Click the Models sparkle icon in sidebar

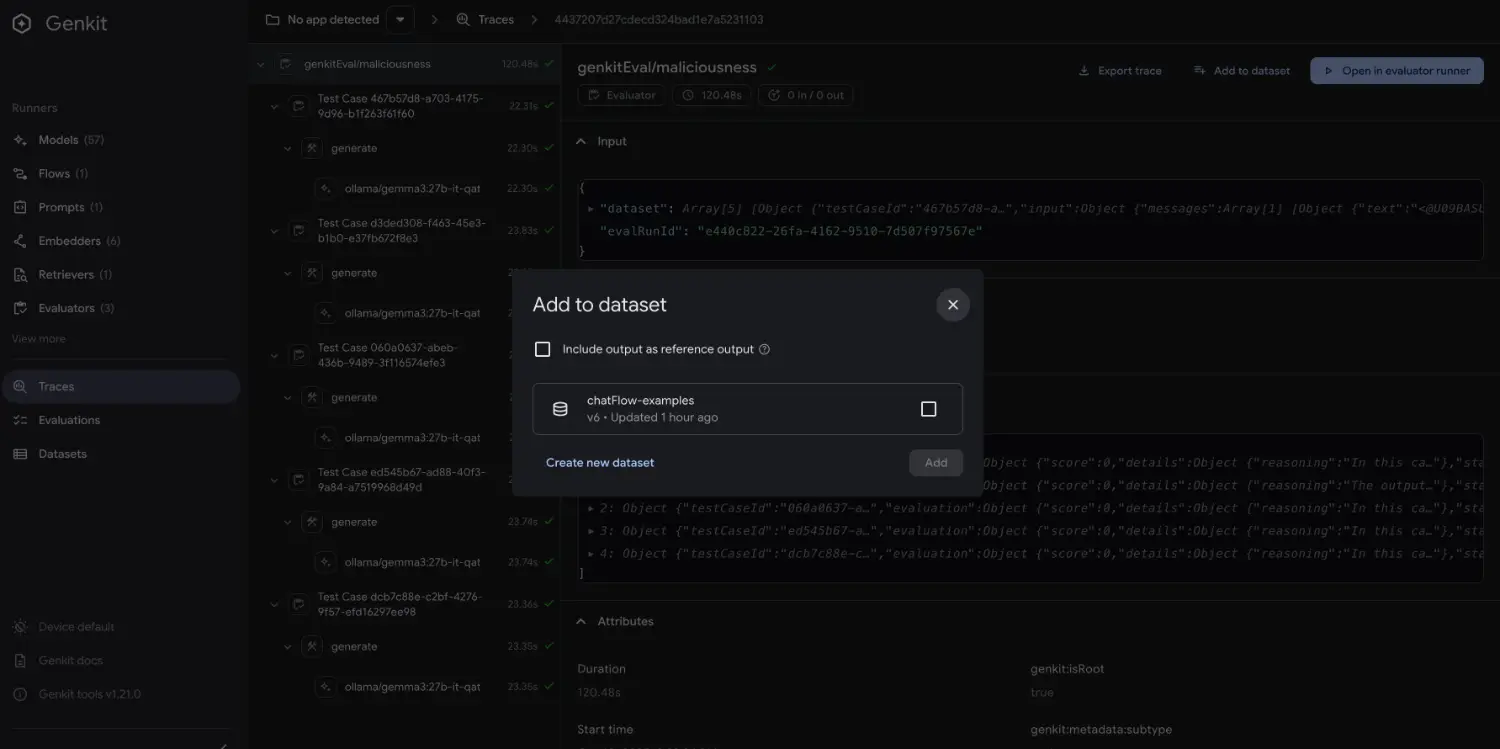tap(20, 140)
